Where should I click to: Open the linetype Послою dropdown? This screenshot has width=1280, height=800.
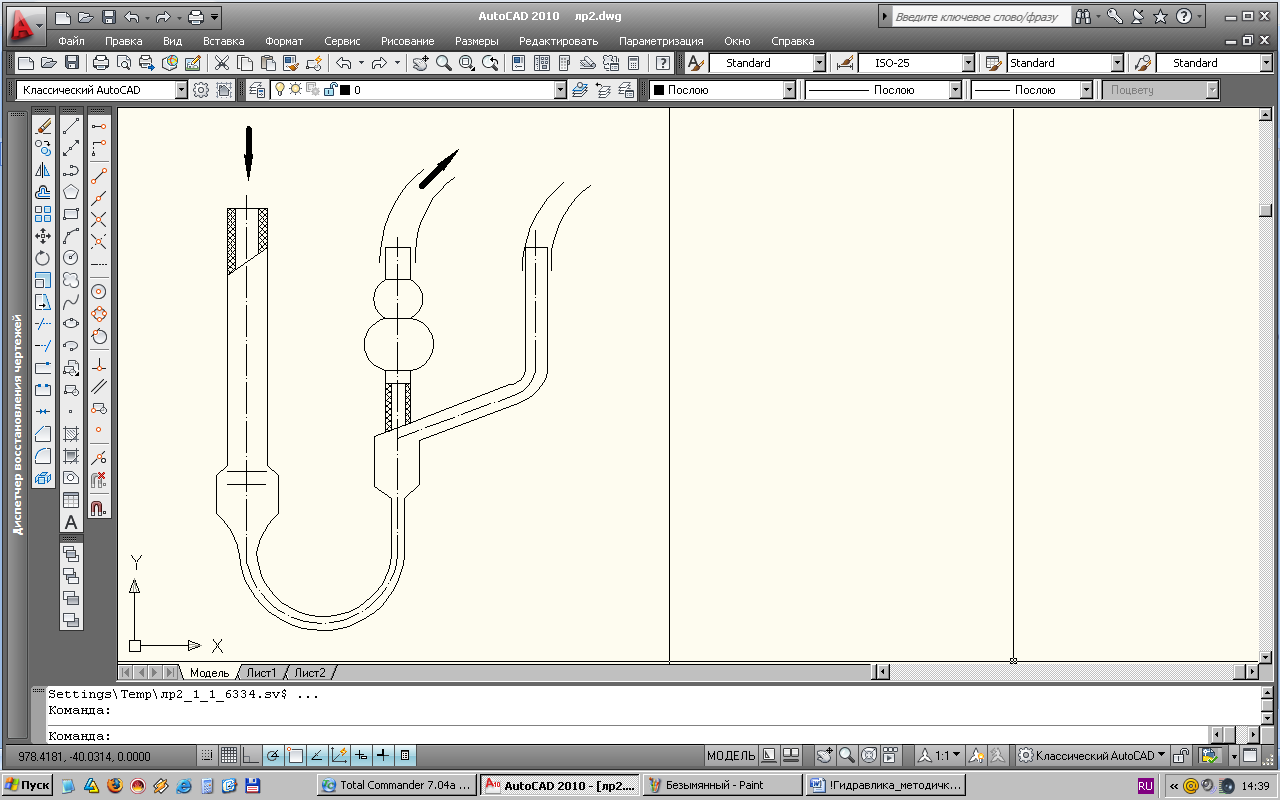955,90
